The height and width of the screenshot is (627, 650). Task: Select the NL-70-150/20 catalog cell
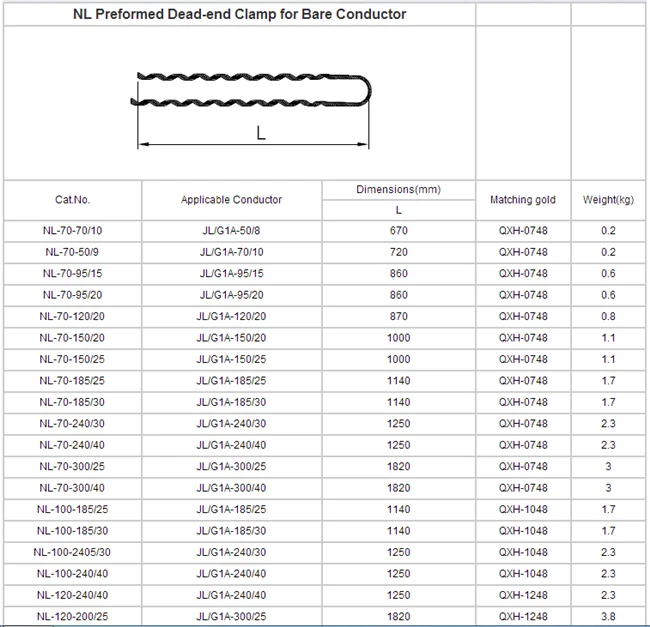pyautogui.click(x=72, y=338)
